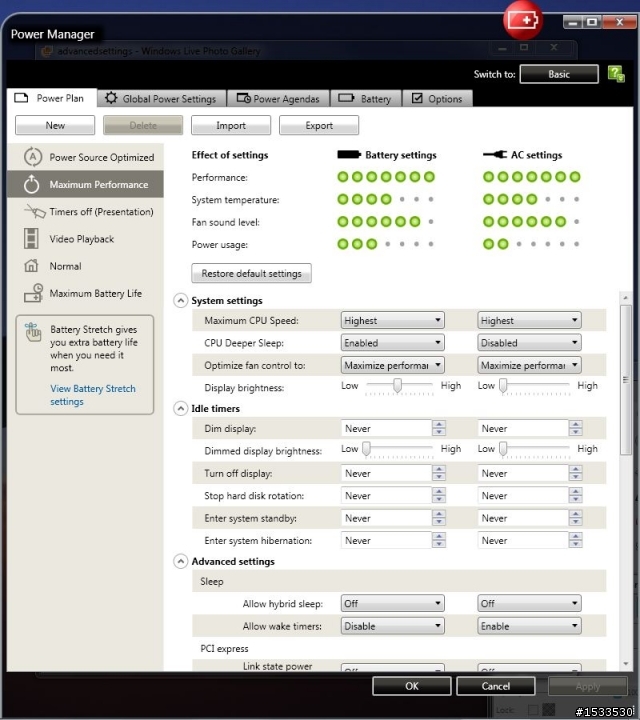Open AC Allow hybrid sleep dropdown

pyautogui.click(x=529, y=603)
